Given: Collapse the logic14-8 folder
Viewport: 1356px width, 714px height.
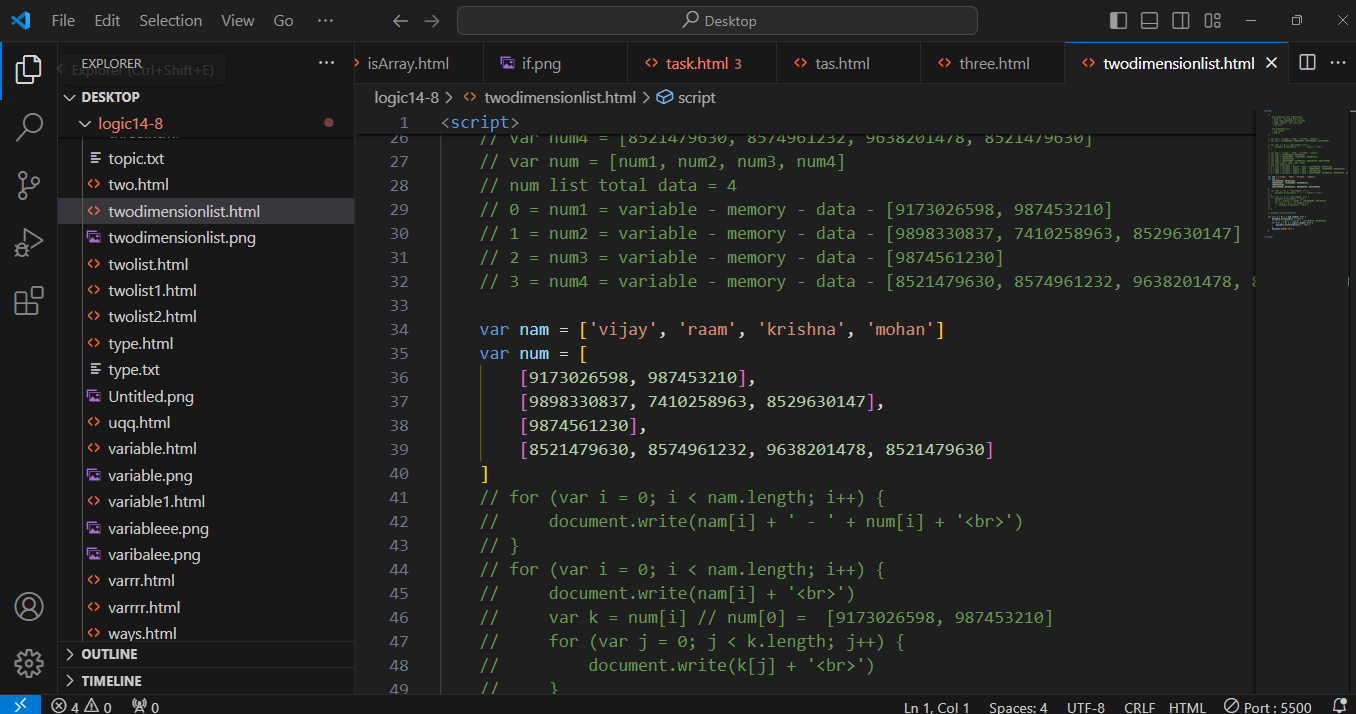Looking at the screenshot, I should coord(130,124).
